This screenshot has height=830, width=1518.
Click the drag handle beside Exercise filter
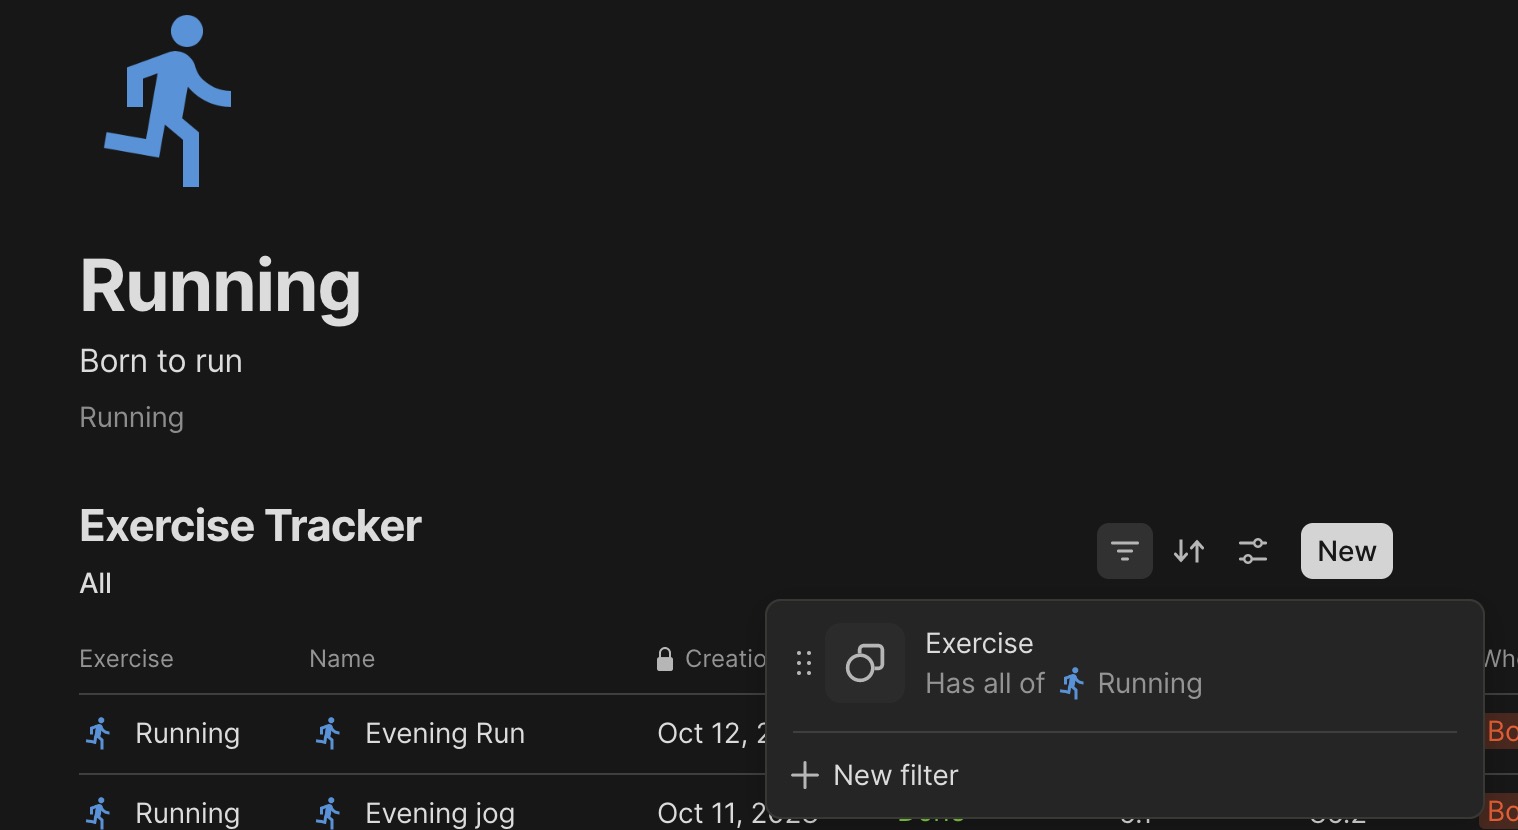tap(804, 663)
